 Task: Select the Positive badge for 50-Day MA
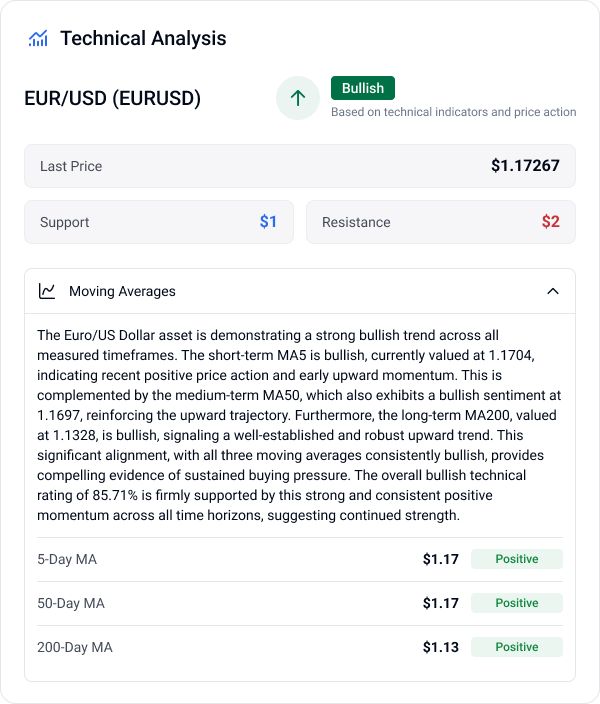click(517, 603)
